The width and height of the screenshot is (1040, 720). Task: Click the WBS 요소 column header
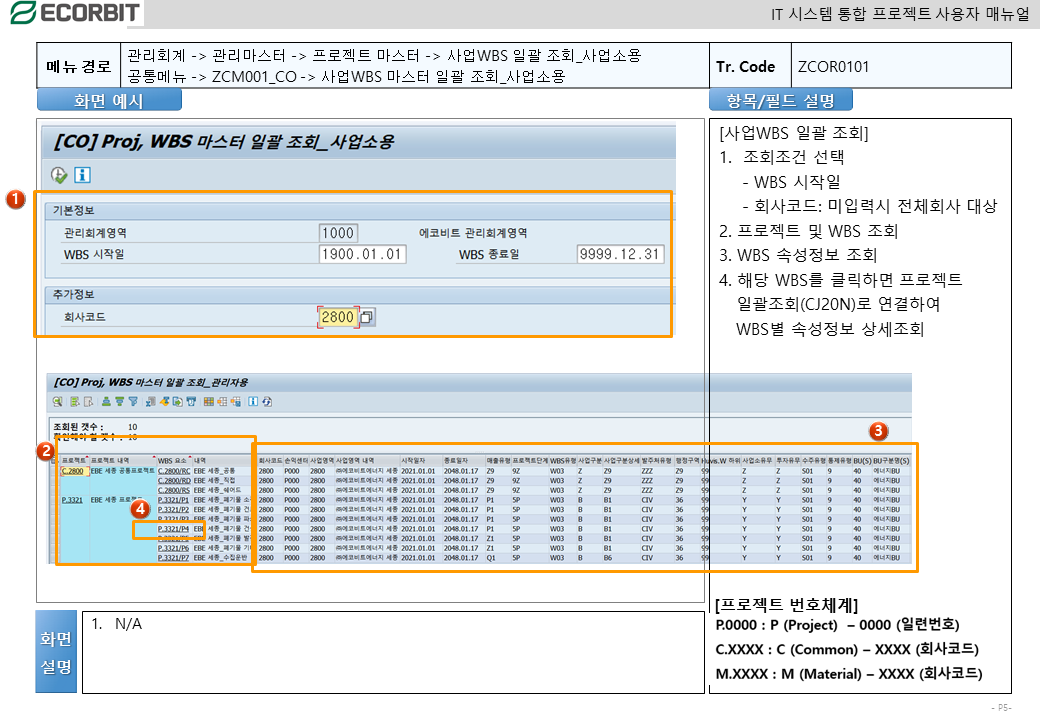(x=172, y=460)
